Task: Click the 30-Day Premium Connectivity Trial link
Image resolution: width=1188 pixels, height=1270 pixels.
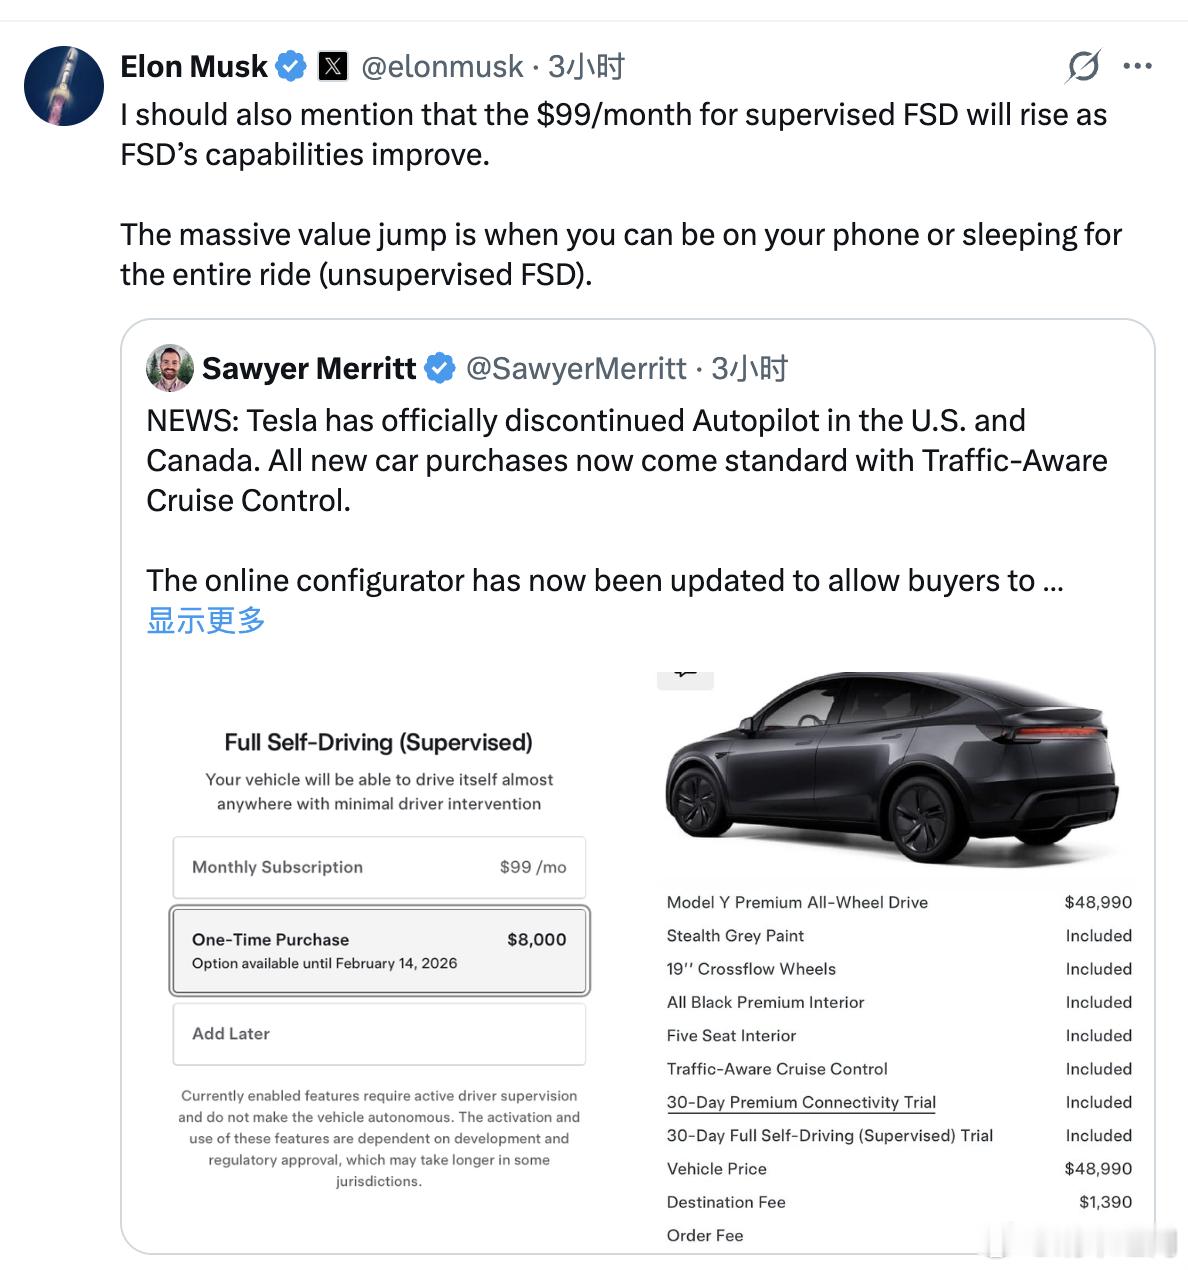Action: tap(801, 1102)
